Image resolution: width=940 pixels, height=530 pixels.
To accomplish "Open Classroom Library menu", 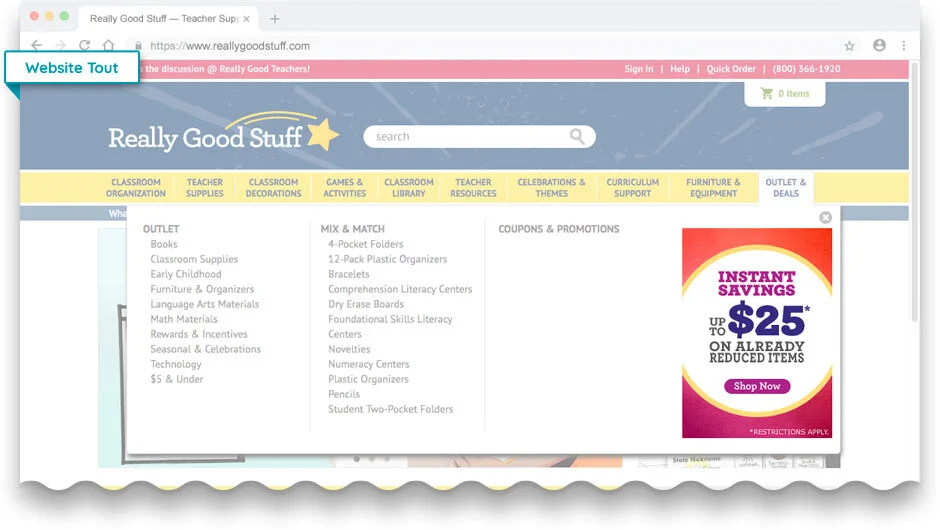I will (x=409, y=188).
